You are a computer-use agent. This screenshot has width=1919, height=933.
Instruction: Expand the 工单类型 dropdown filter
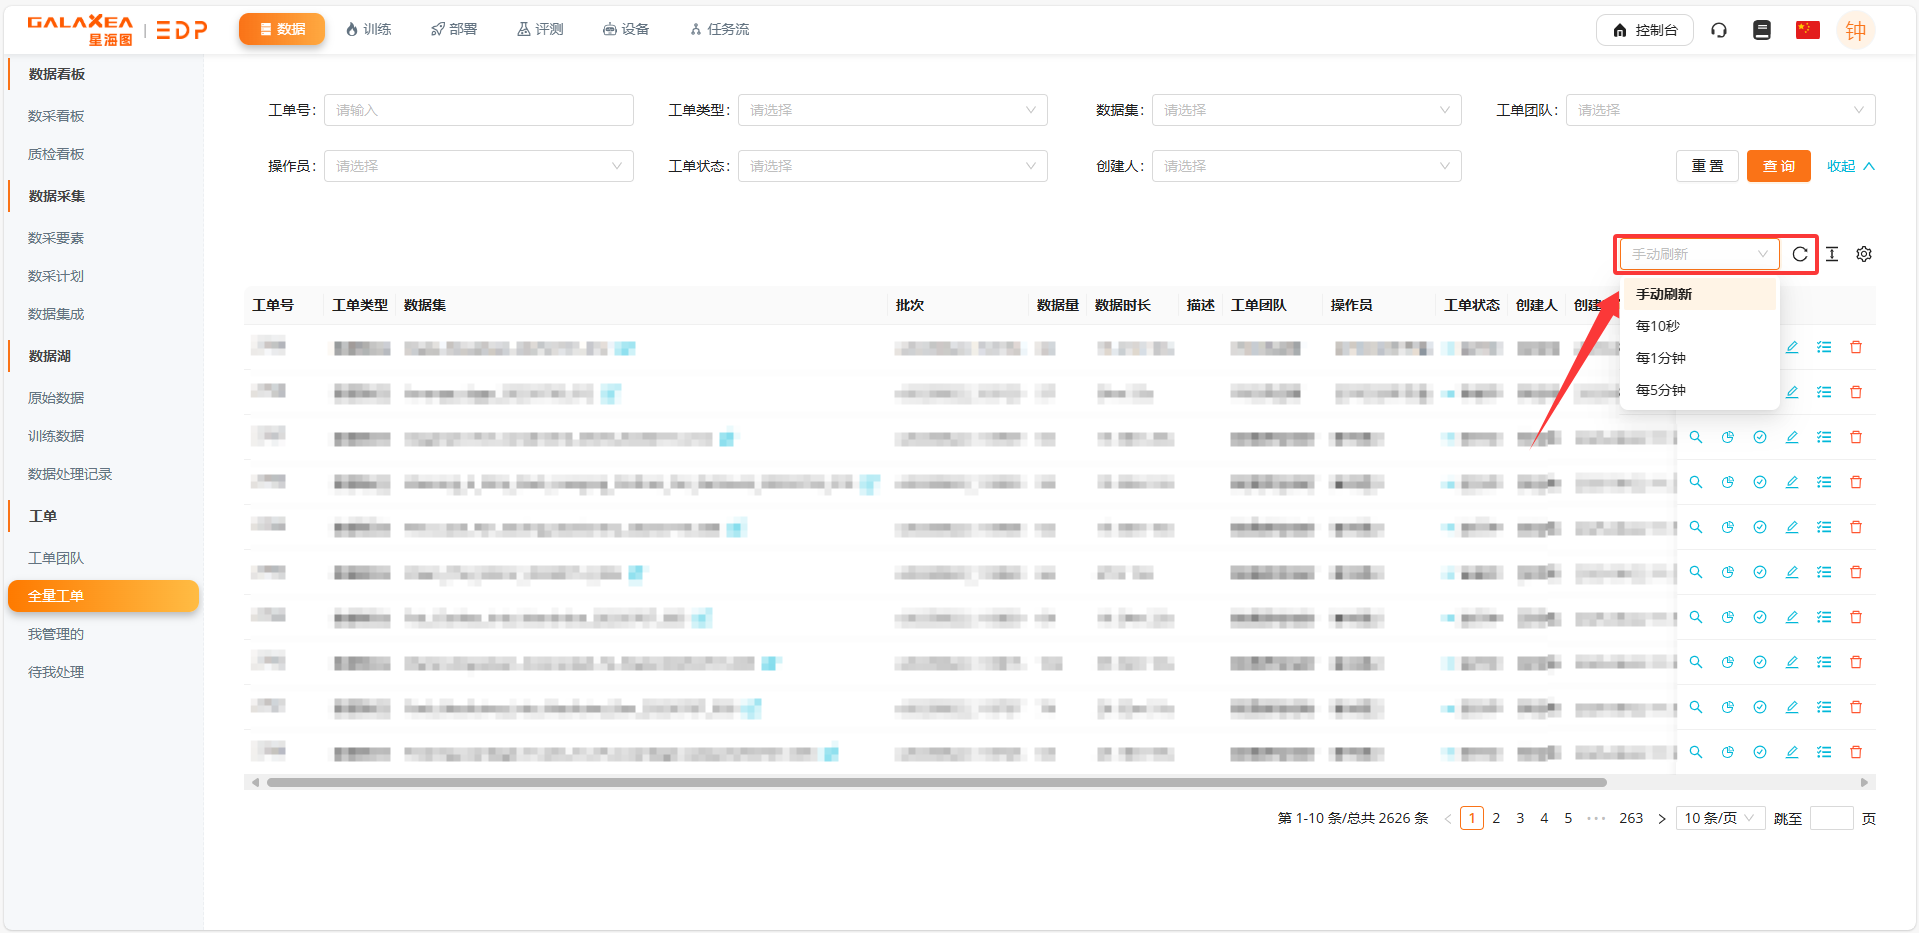pyautogui.click(x=892, y=110)
